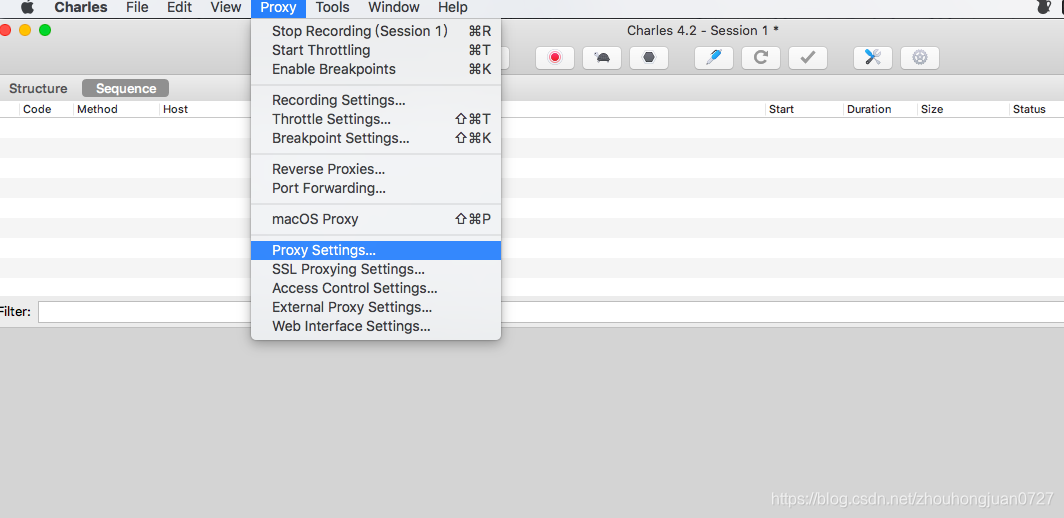
Task: Open Recording Settings… menu item
Action: pos(376,100)
